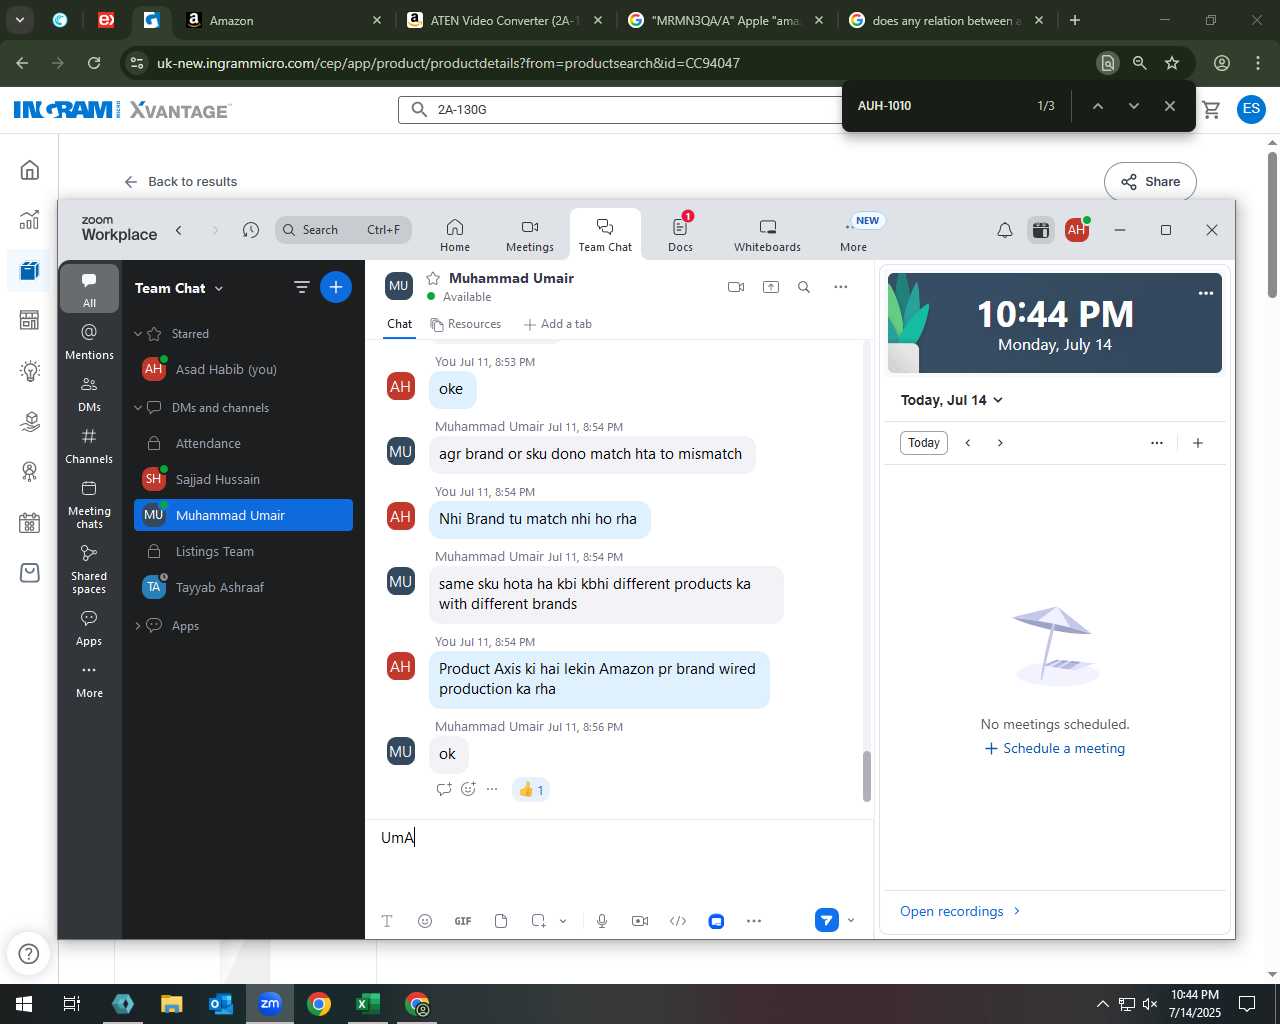
Task: Open Channels in Zoom left rail
Action: (x=89, y=446)
